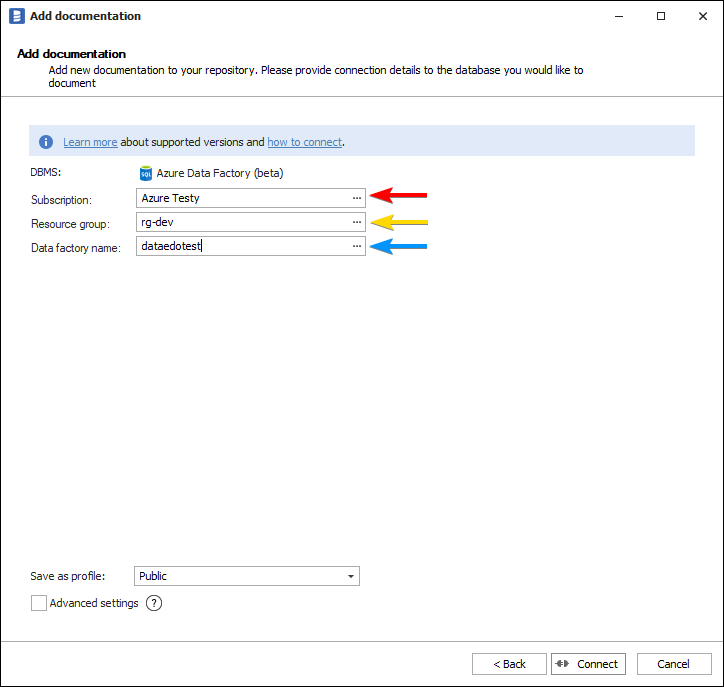724x687 pixels.
Task: Click the blue information icon in banner
Action: (x=46, y=142)
